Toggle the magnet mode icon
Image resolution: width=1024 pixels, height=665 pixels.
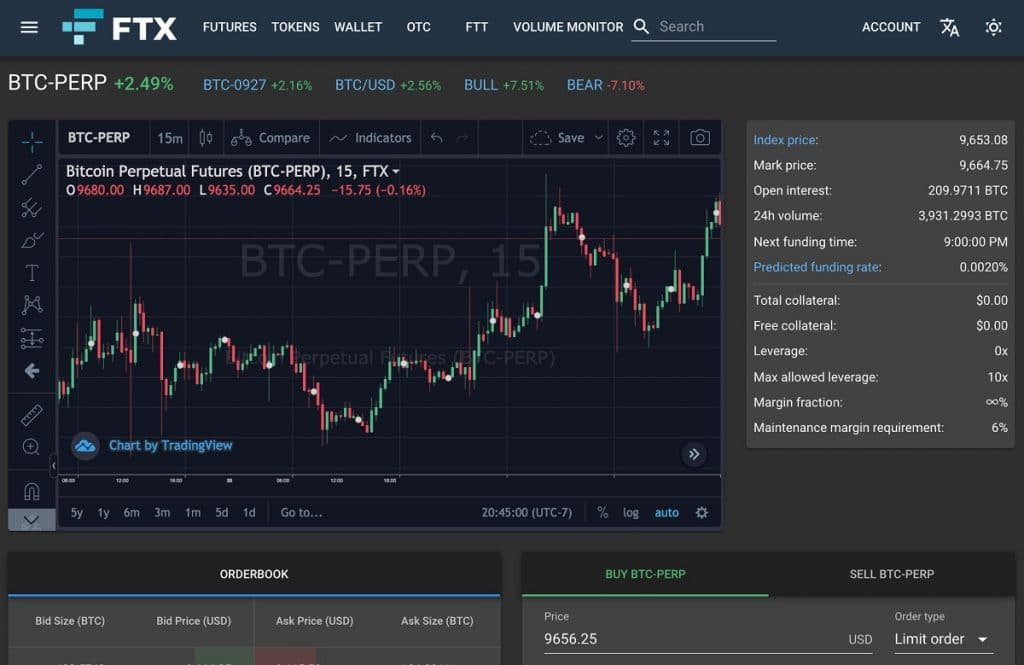(31, 491)
